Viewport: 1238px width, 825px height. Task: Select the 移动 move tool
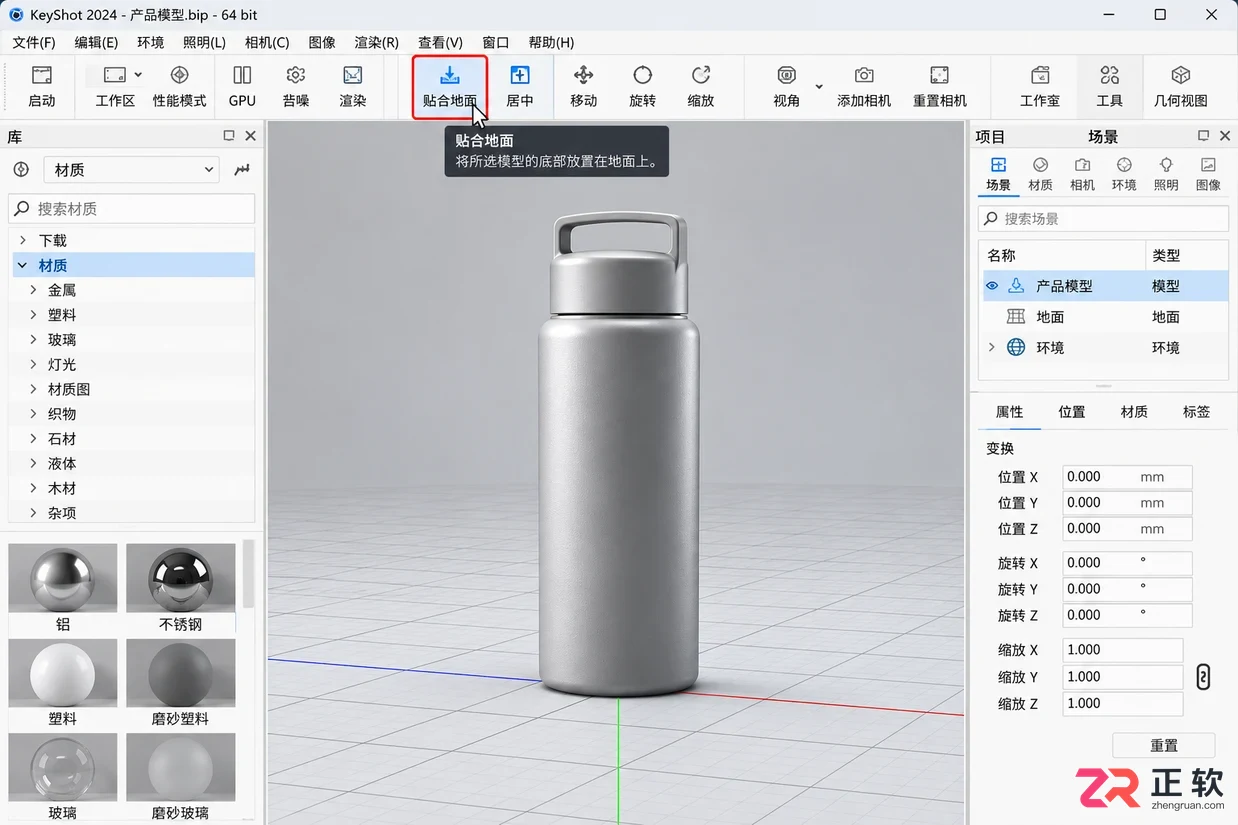click(584, 87)
